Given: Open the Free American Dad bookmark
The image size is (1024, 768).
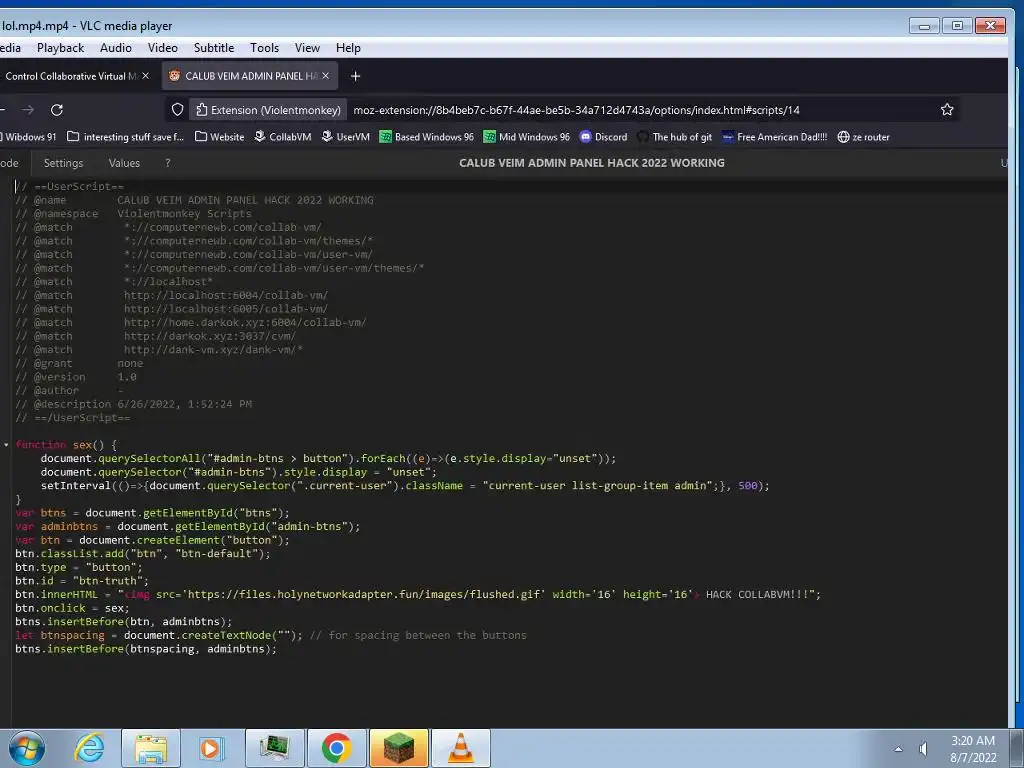Looking at the screenshot, I should pyautogui.click(x=775, y=137).
